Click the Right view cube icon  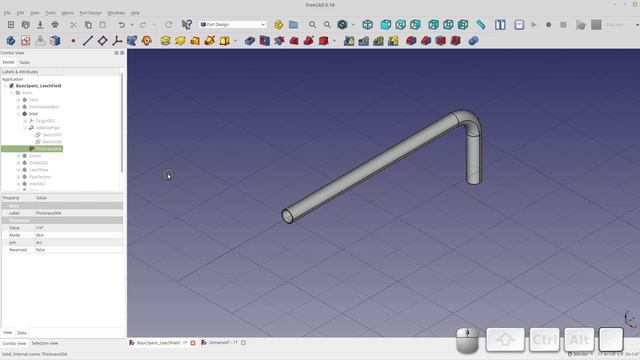[x=415, y=24]
